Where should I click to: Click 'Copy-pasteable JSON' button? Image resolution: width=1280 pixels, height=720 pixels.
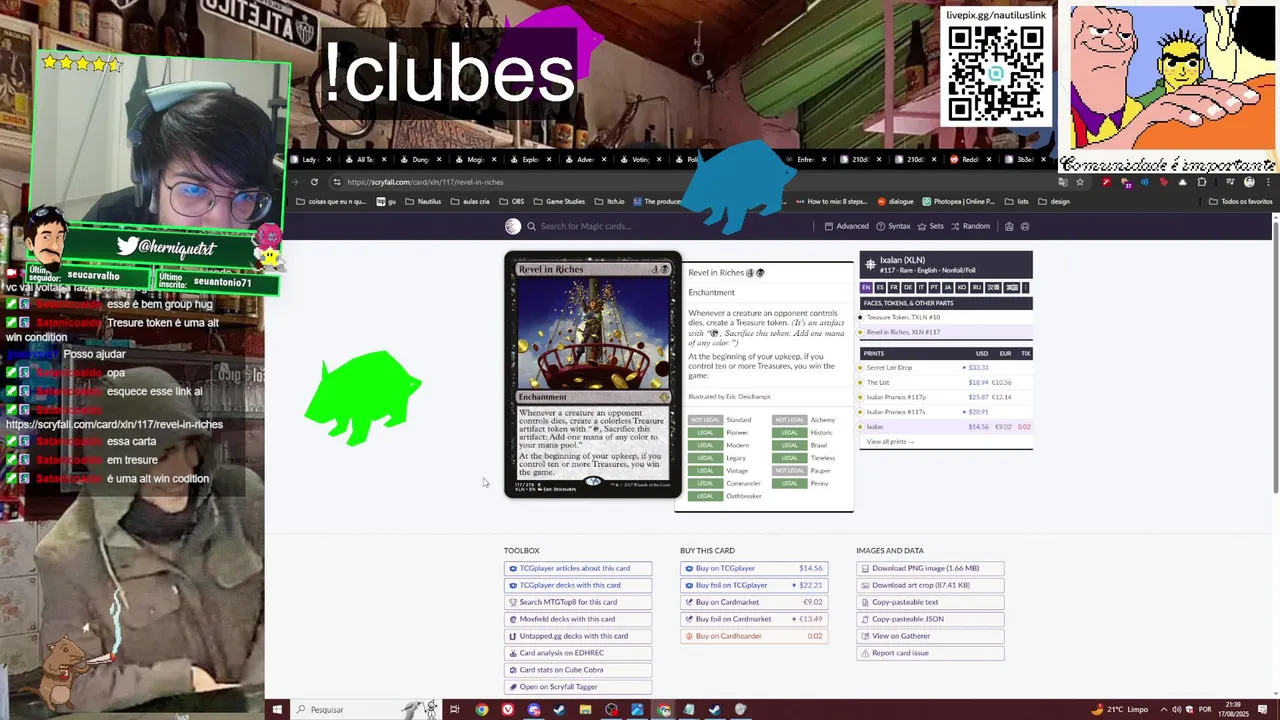(930, 619)
